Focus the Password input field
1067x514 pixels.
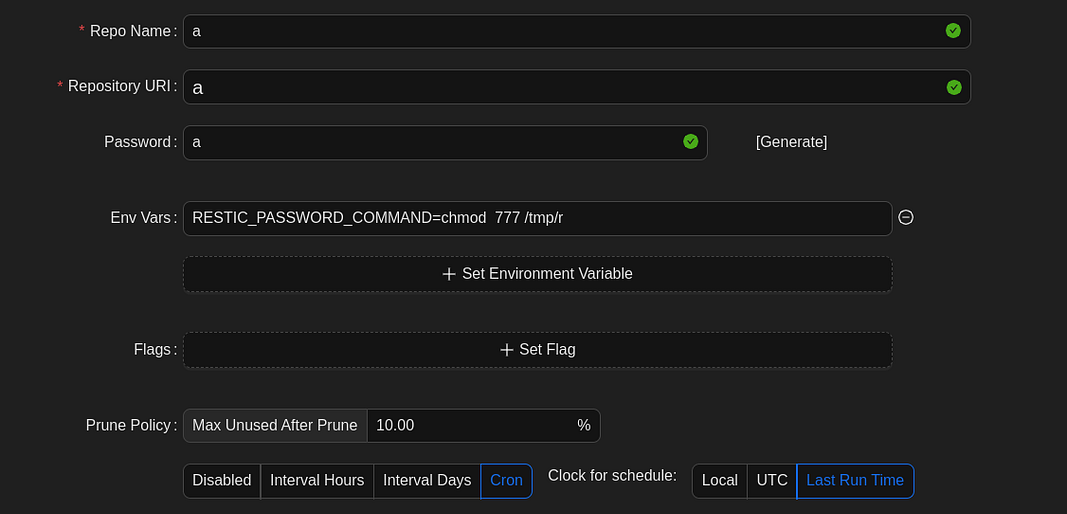click(445, 142)
